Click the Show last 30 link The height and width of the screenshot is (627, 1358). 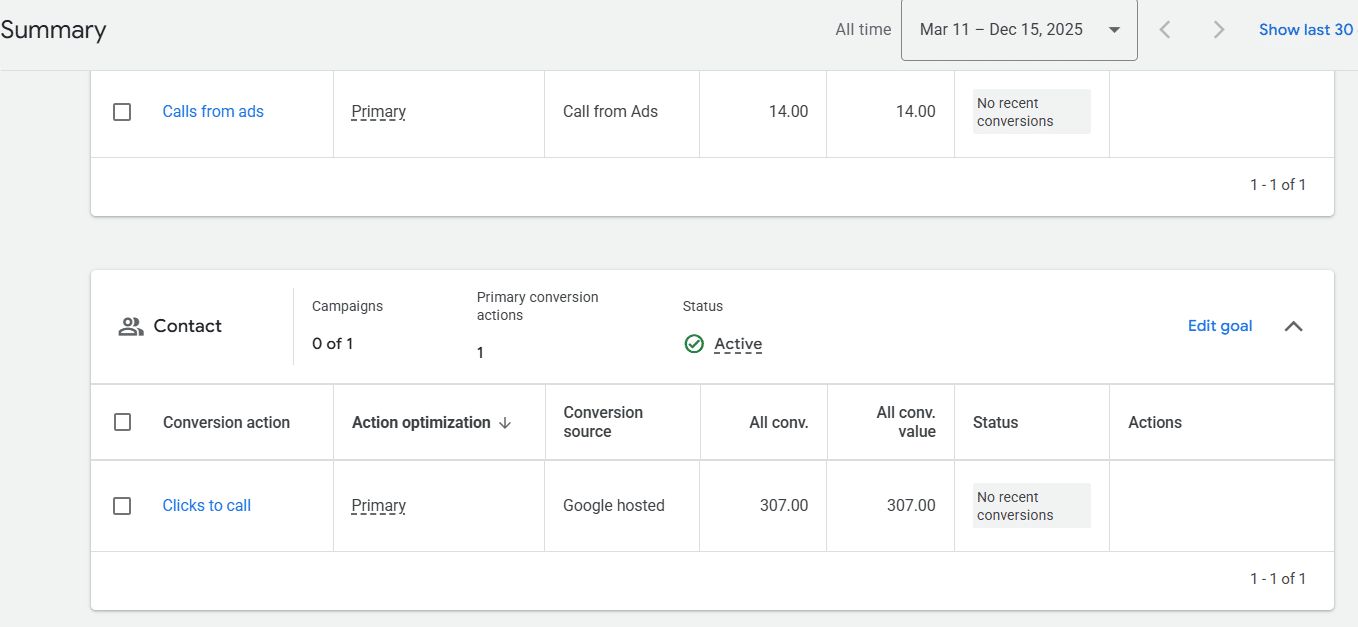[1305, 30]
